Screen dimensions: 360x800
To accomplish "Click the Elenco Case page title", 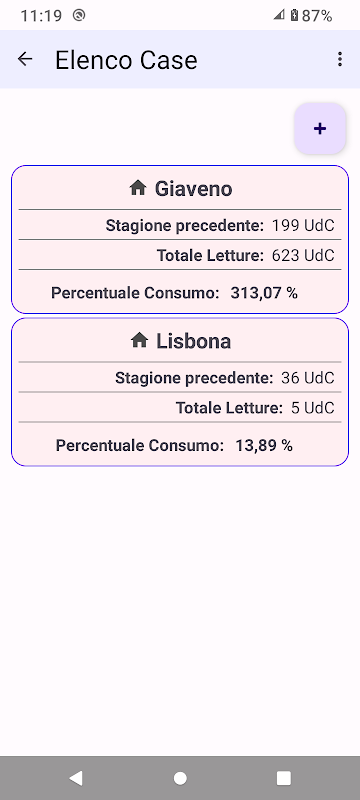I will point(126,60).
